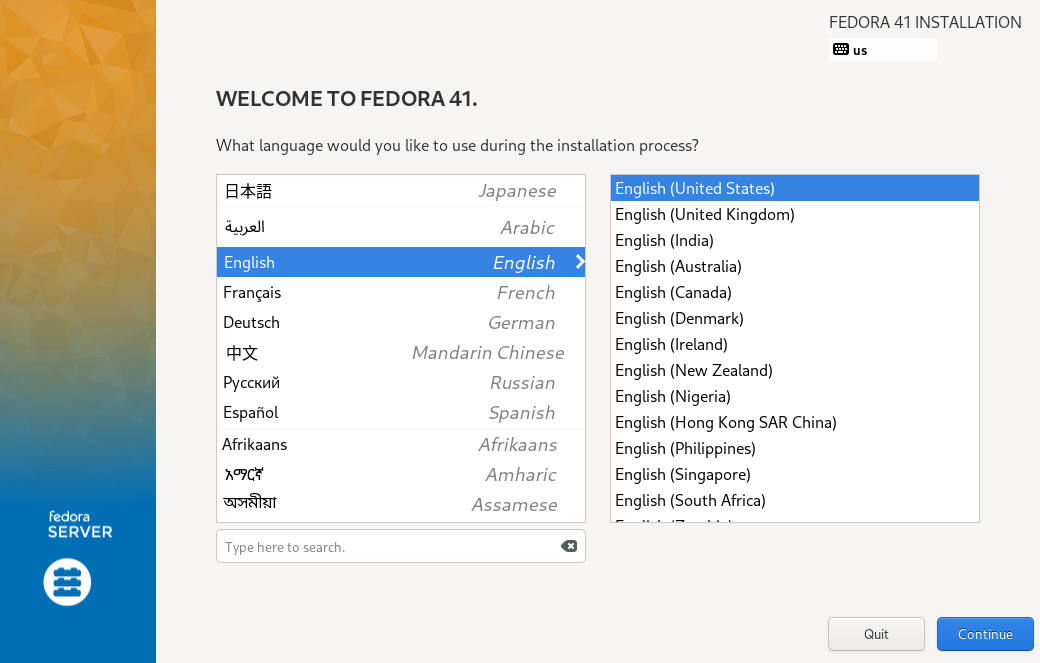Choose English (United Kingdom) locale
This screenshot has width=1040, height=663.
[795, 214]
